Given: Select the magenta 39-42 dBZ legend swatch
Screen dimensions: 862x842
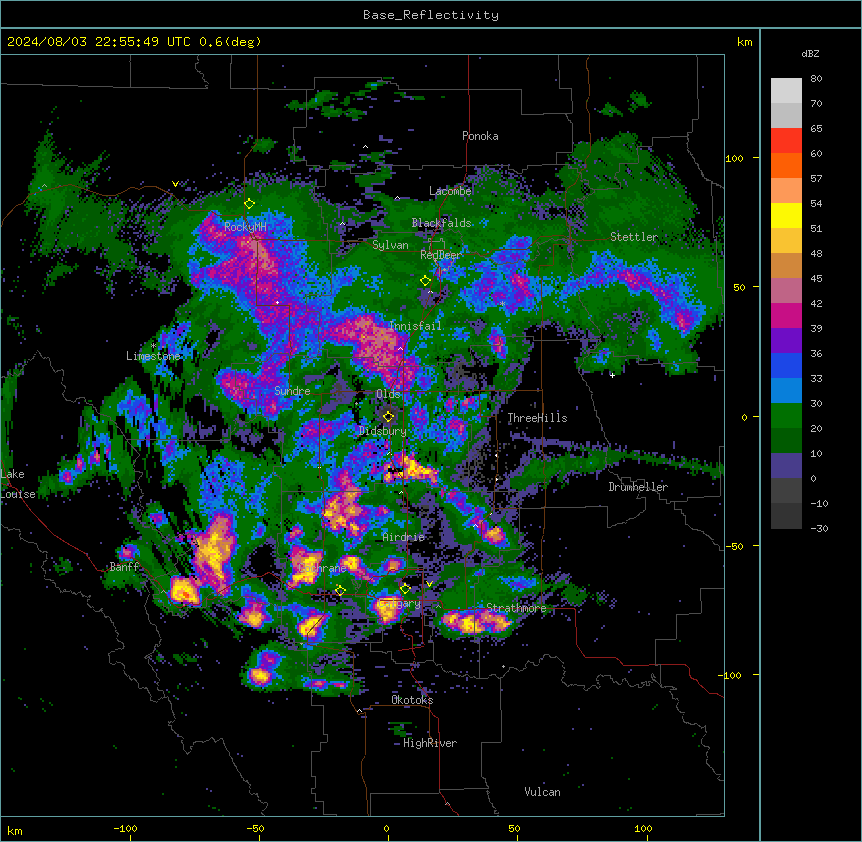Looking at the screenshot, I should click(786, 315).
